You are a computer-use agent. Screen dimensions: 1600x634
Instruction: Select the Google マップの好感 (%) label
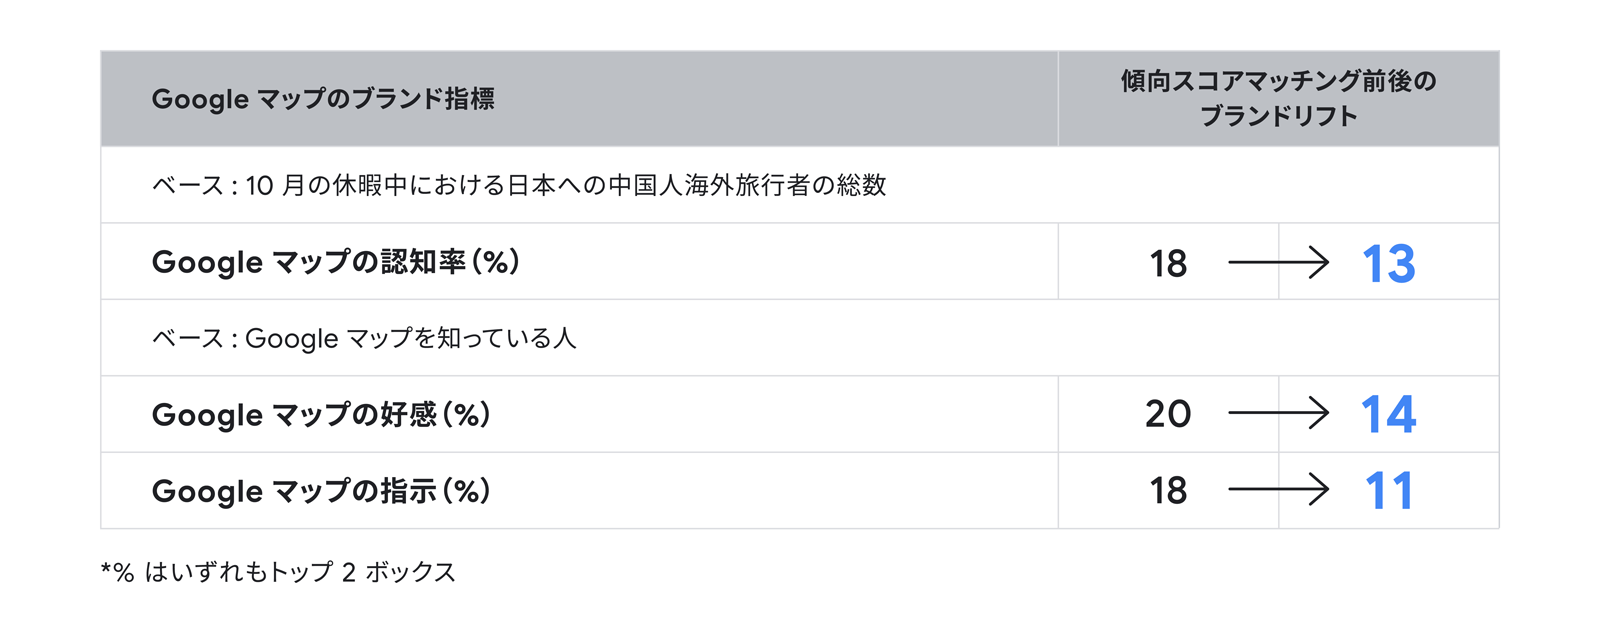pos(322,414)
